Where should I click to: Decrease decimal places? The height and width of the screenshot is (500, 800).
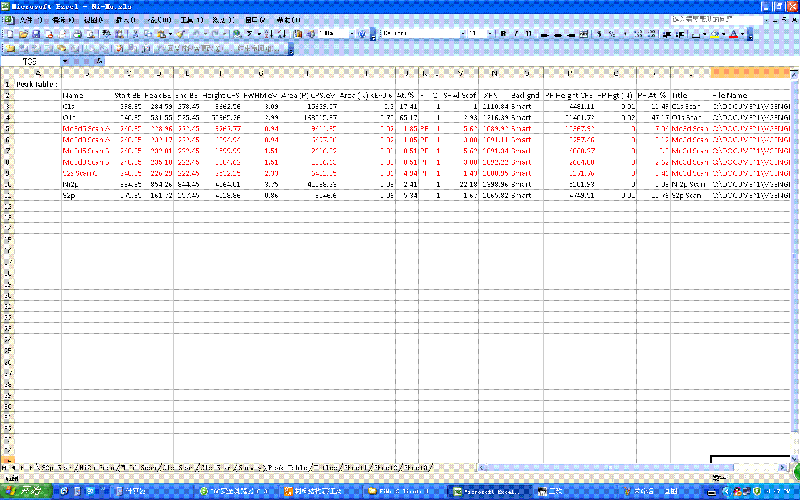(x=652, y=34)
